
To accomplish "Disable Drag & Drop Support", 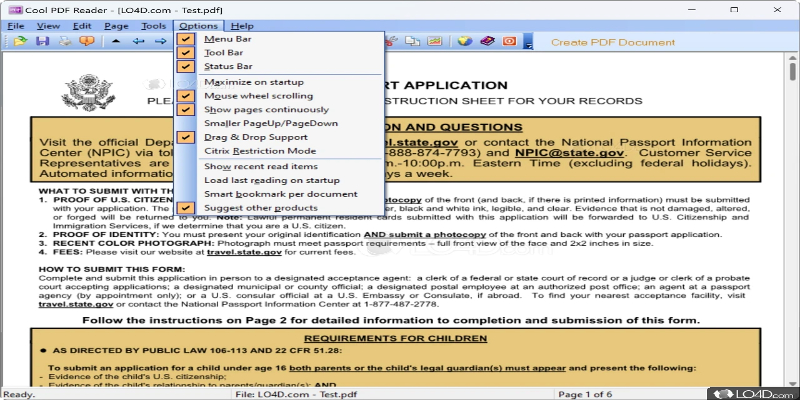I will (255, 136).
